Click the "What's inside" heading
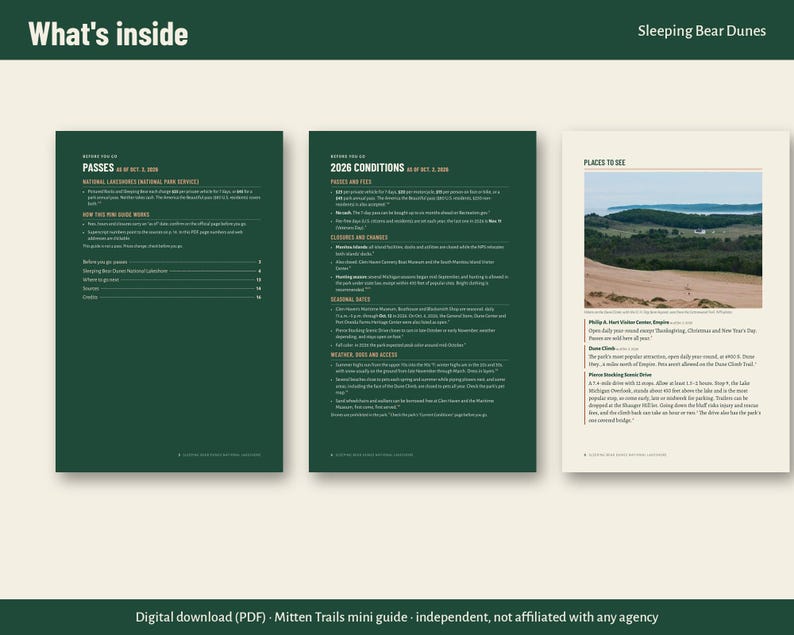Viewport: 794px width, 635px height. tap(108, 34)
